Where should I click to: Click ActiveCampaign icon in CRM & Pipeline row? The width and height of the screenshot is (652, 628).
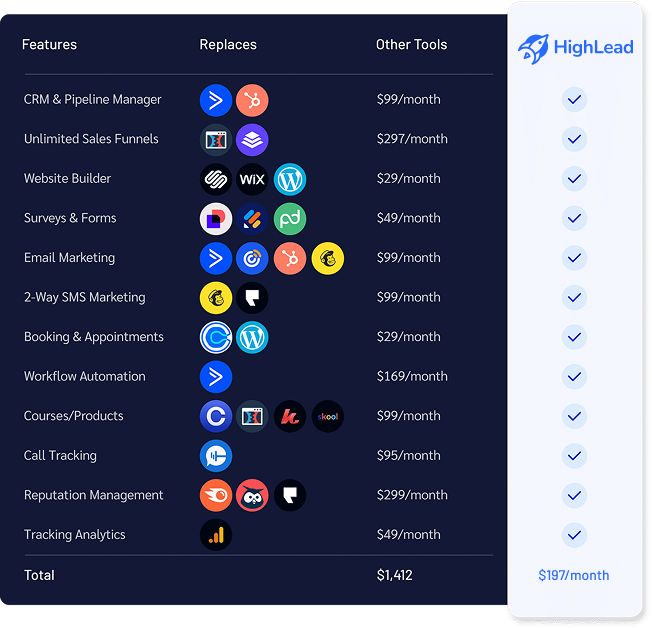tap(216, 100)
